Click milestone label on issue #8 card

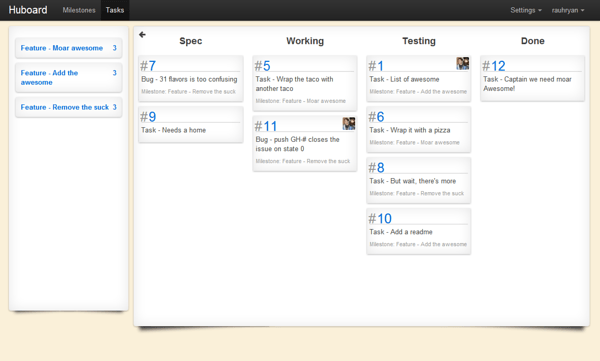pyautogui.click(x=417, y=193)
